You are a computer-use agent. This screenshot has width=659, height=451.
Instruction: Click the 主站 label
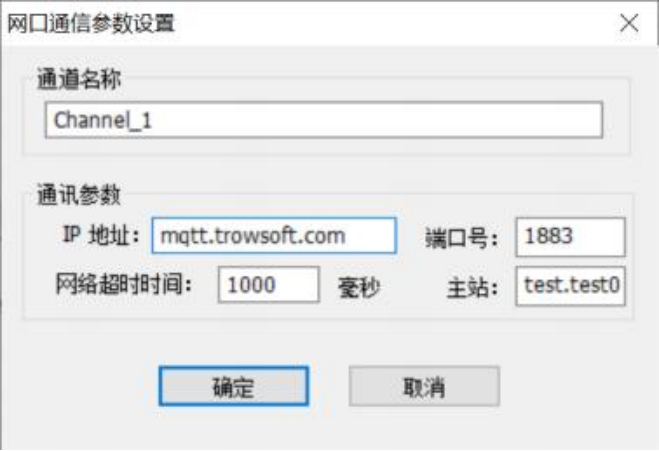tap(472, 288)
